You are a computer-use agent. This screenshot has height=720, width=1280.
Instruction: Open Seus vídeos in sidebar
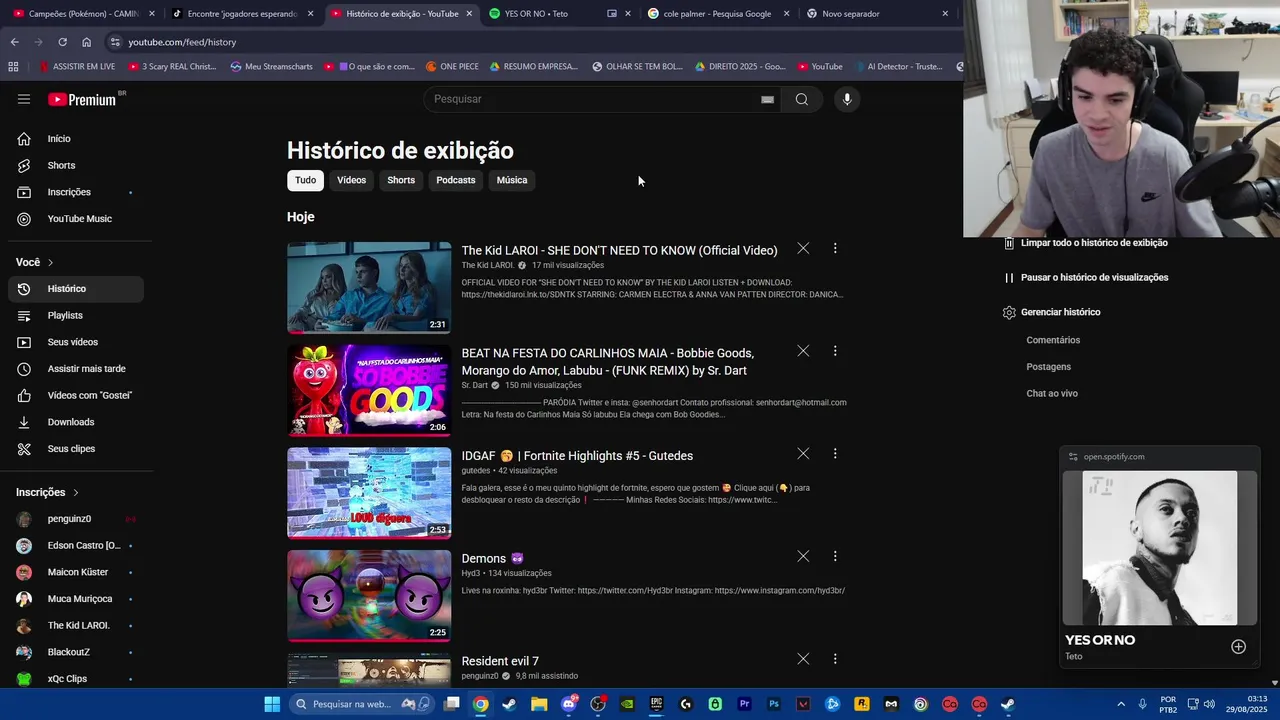click(x=76, y=342)
